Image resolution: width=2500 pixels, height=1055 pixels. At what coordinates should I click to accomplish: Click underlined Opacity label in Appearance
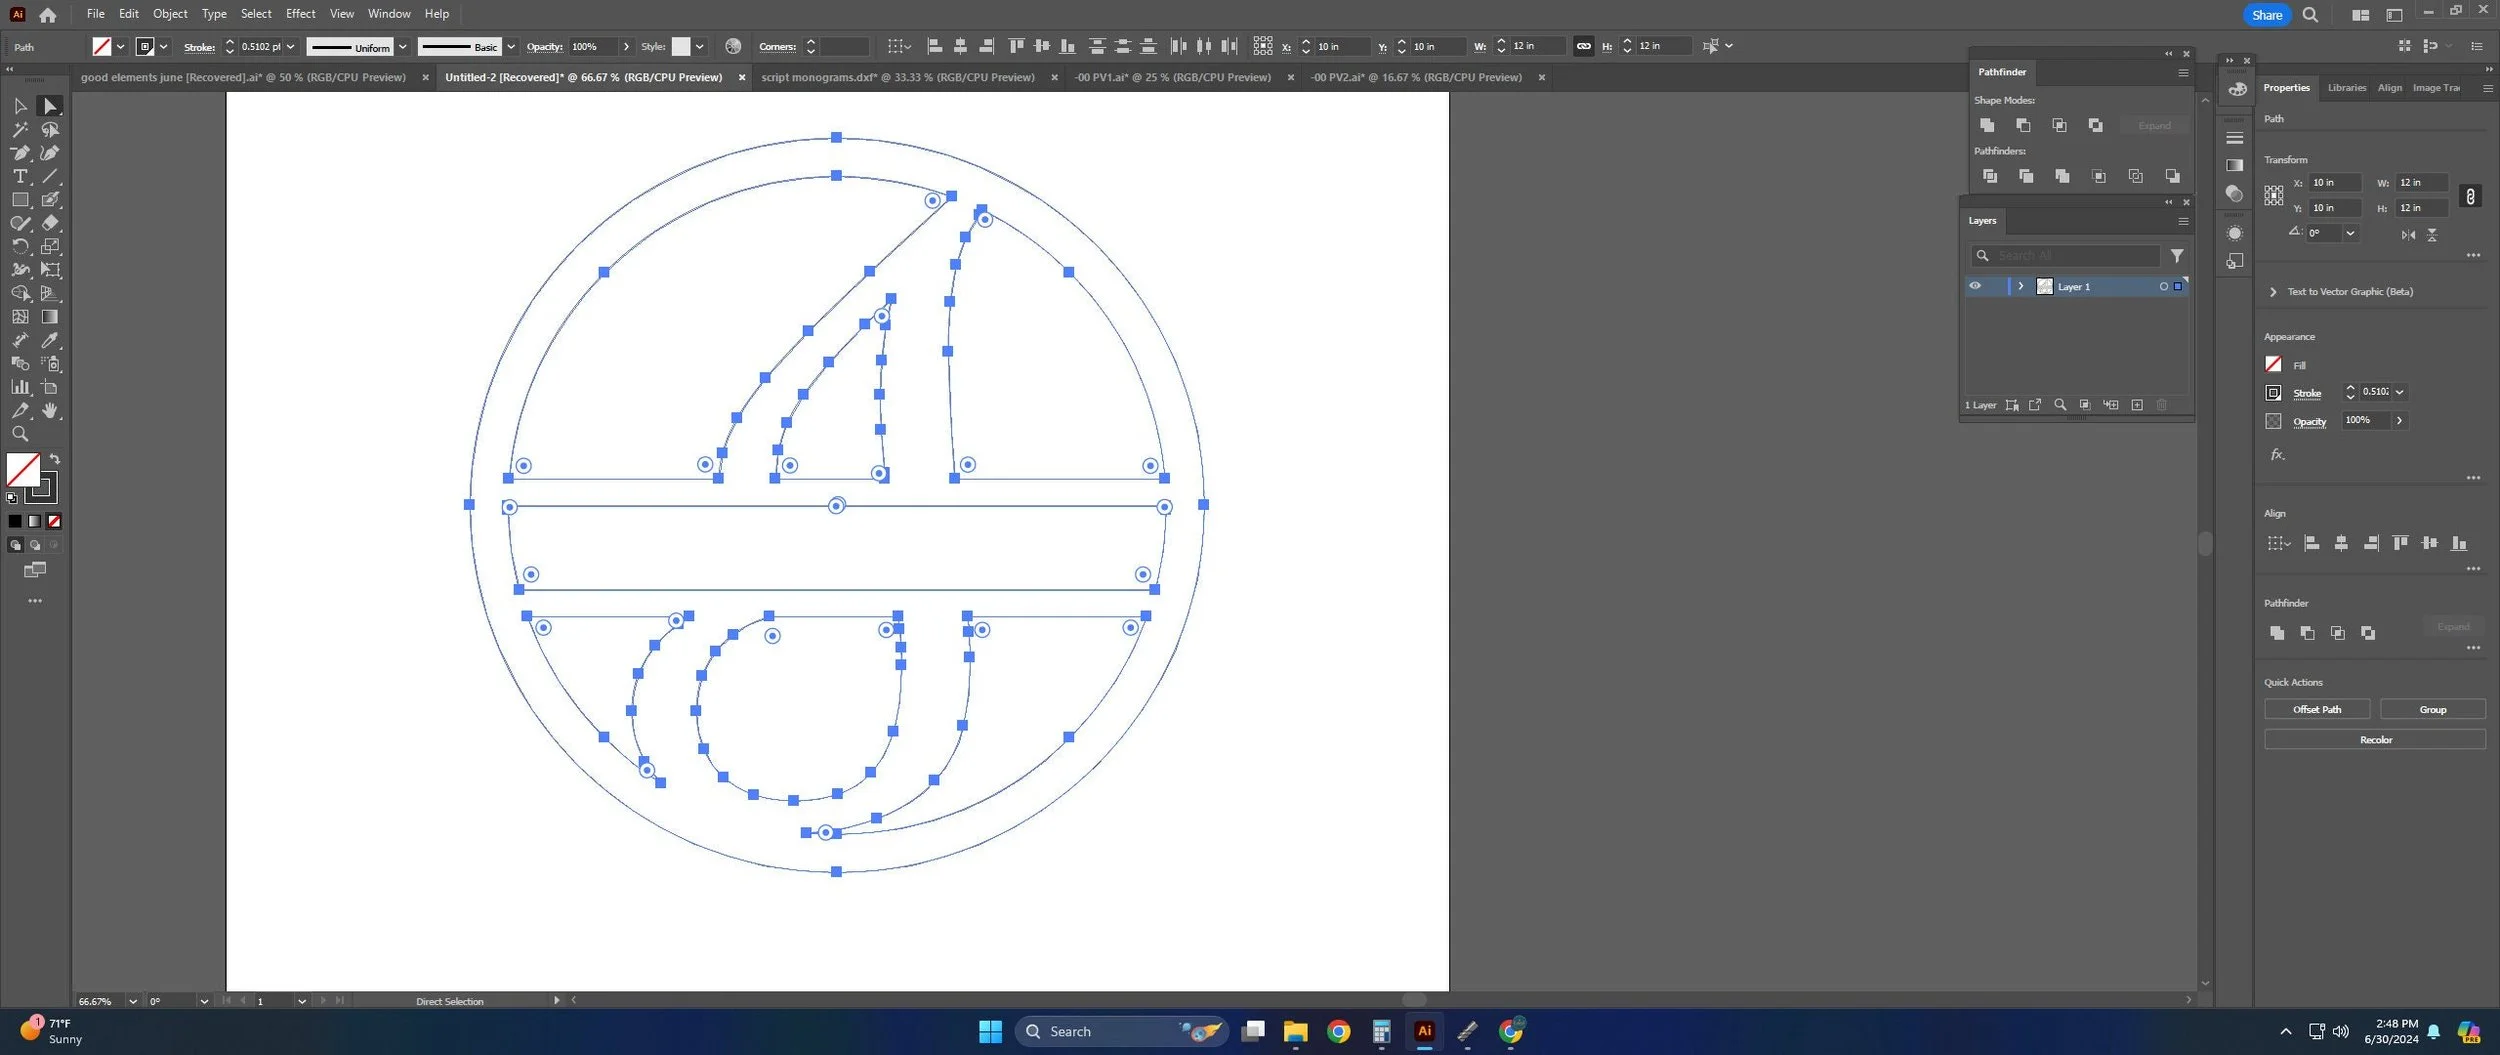(2309, 422)
